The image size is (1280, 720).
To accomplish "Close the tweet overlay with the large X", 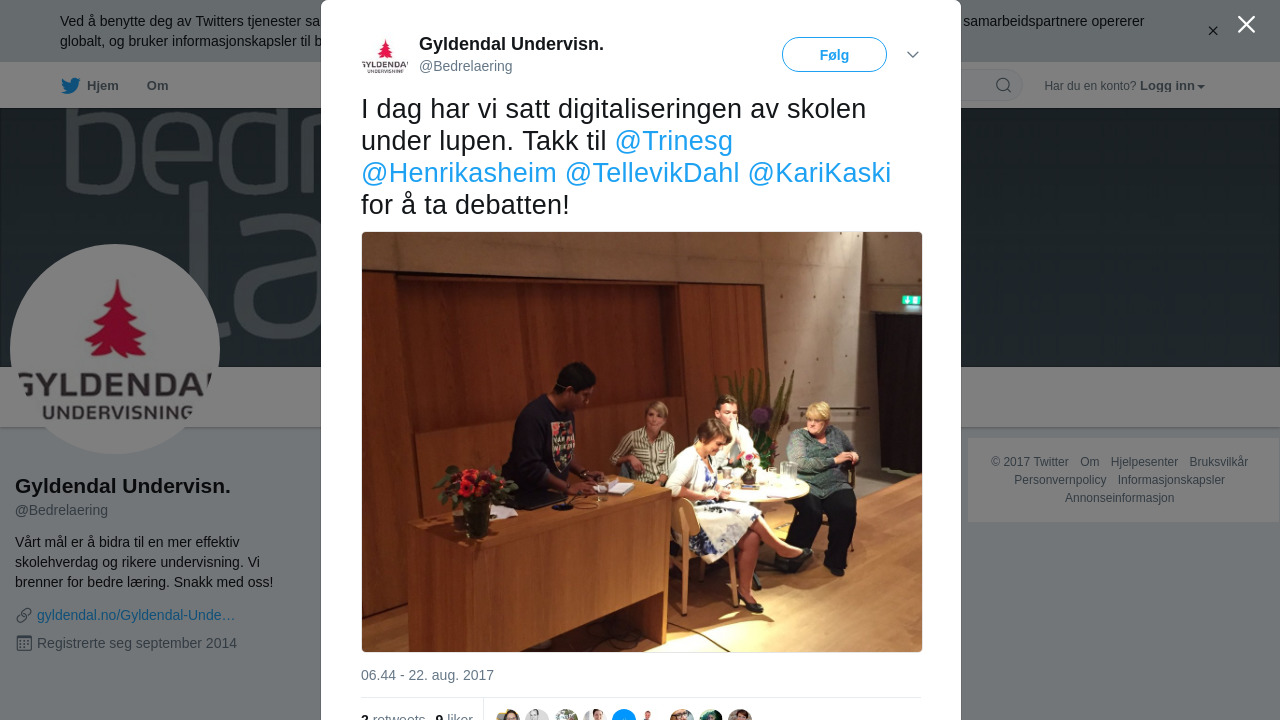I will coord(1246,24).
